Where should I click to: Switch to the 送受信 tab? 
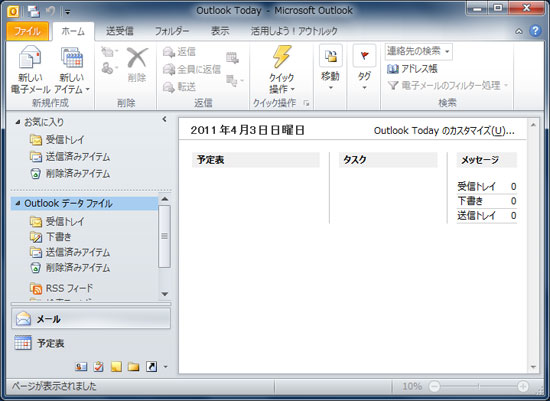point(120,31)
